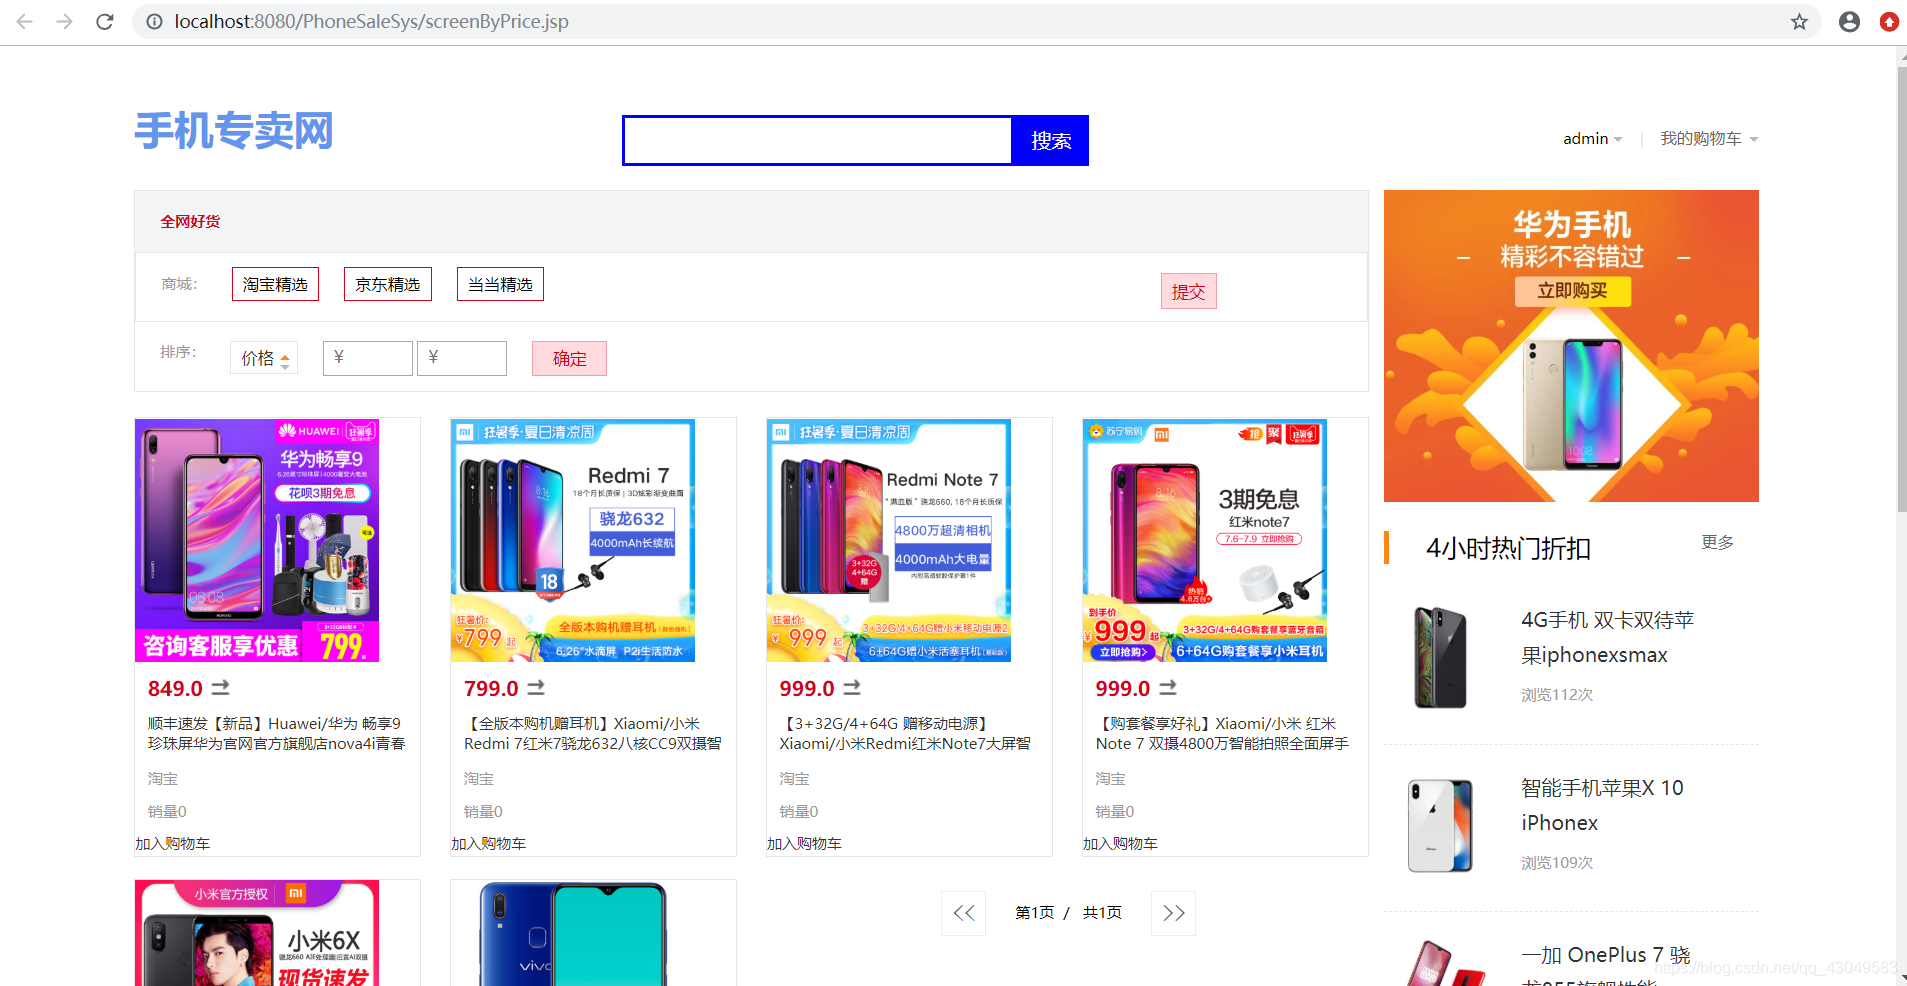Add 购套餐享好礼 Note 7 to cart
The image size is (1907, 986).
coord(1121,844)
